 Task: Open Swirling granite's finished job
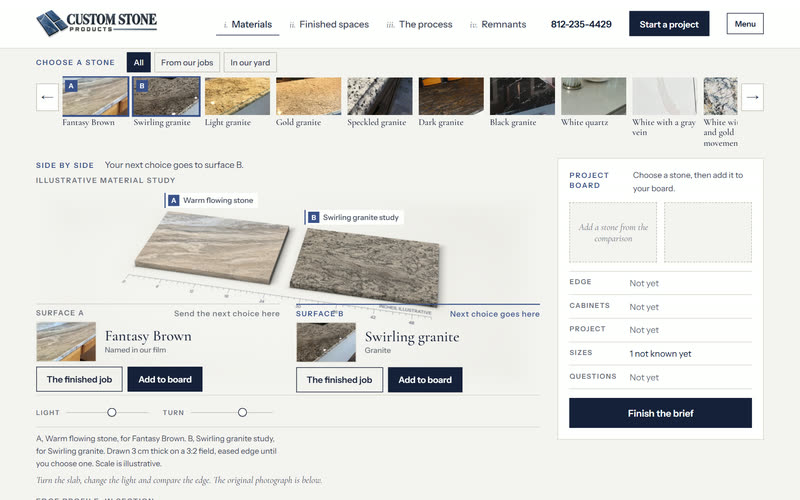coord(339,380)
